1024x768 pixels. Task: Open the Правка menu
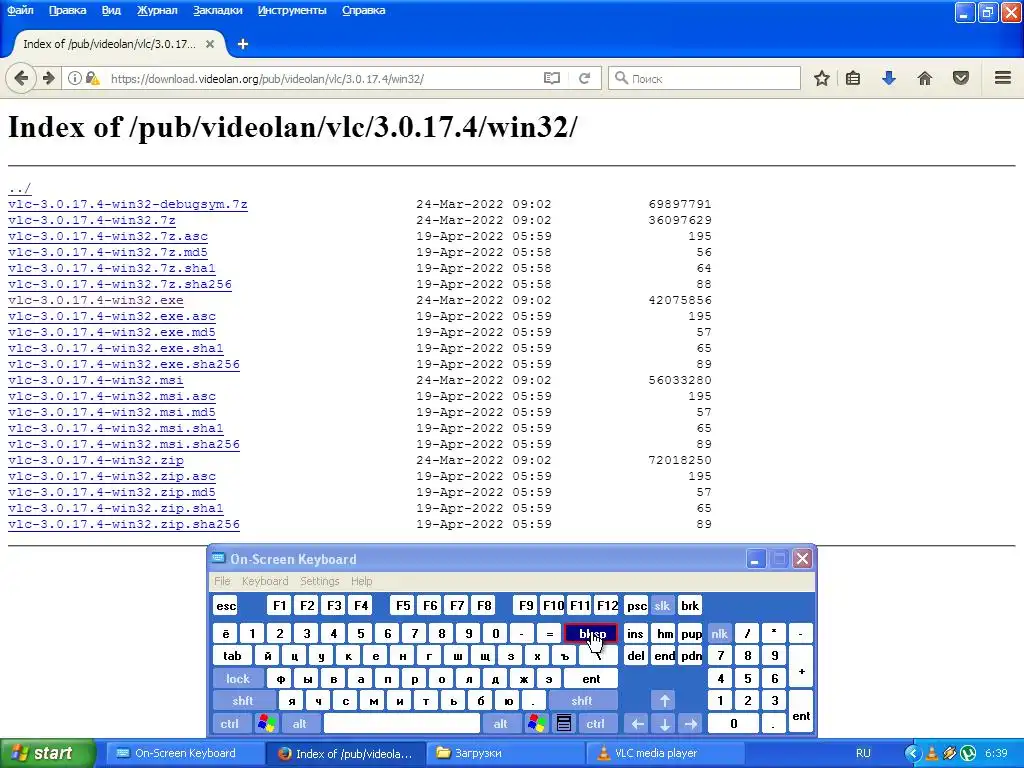coord(67,10)
